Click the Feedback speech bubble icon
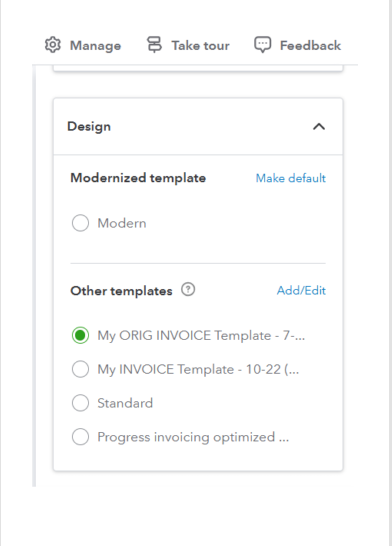392x546 pixels. [x=262, y=45]
